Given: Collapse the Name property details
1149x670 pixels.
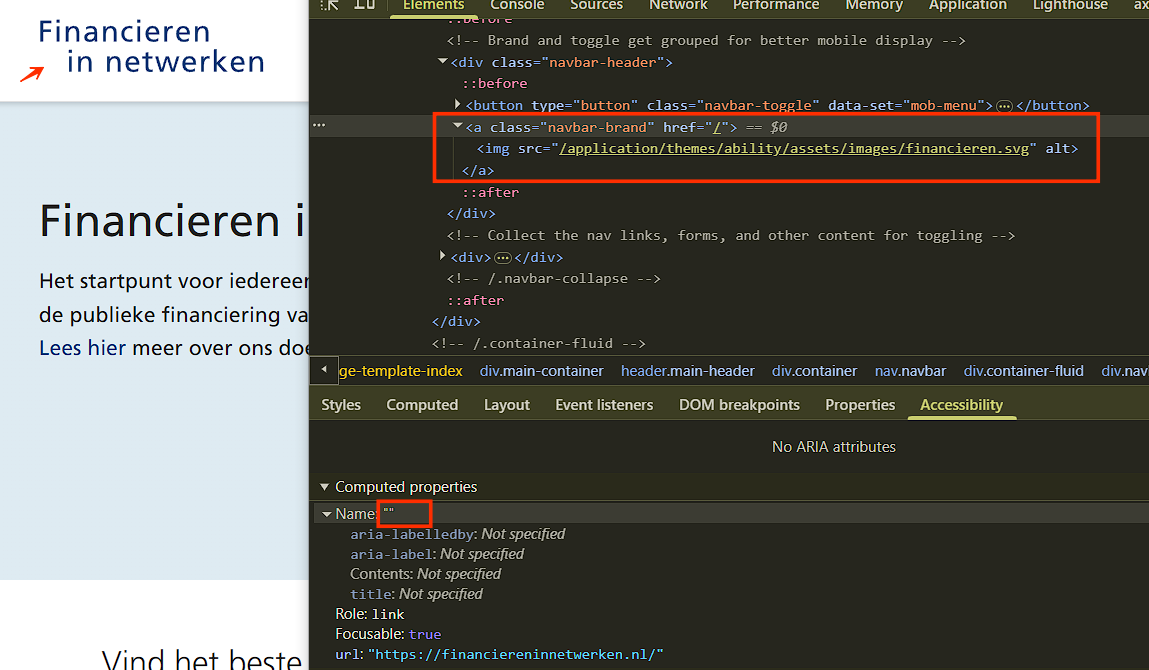Looking at the screenshot, I should click(326, 514).
